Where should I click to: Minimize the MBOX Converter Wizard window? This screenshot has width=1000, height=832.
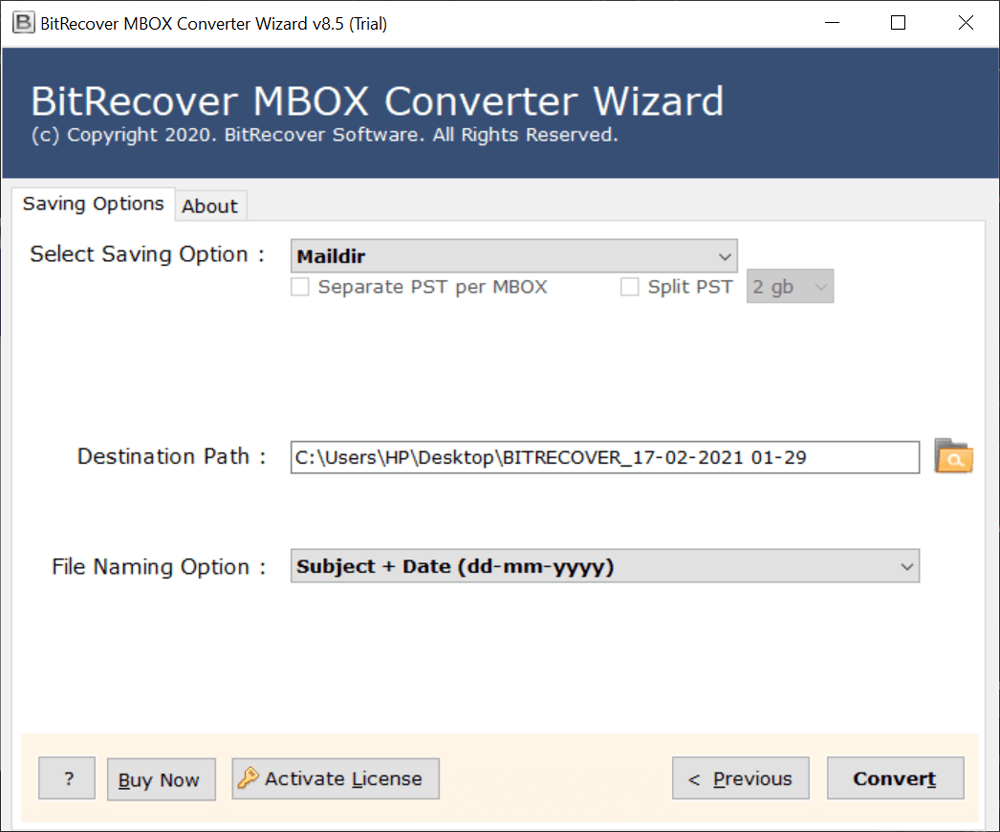pyautogui.click(x=832, y=24)
